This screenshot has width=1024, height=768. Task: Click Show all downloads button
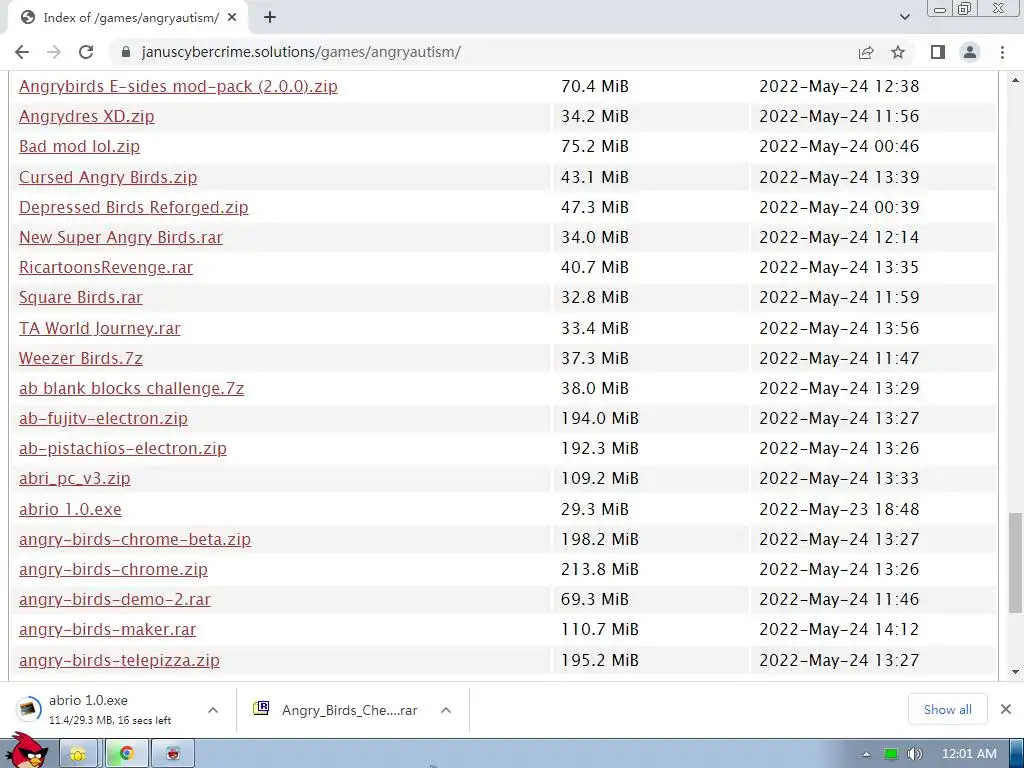[948, 709]
